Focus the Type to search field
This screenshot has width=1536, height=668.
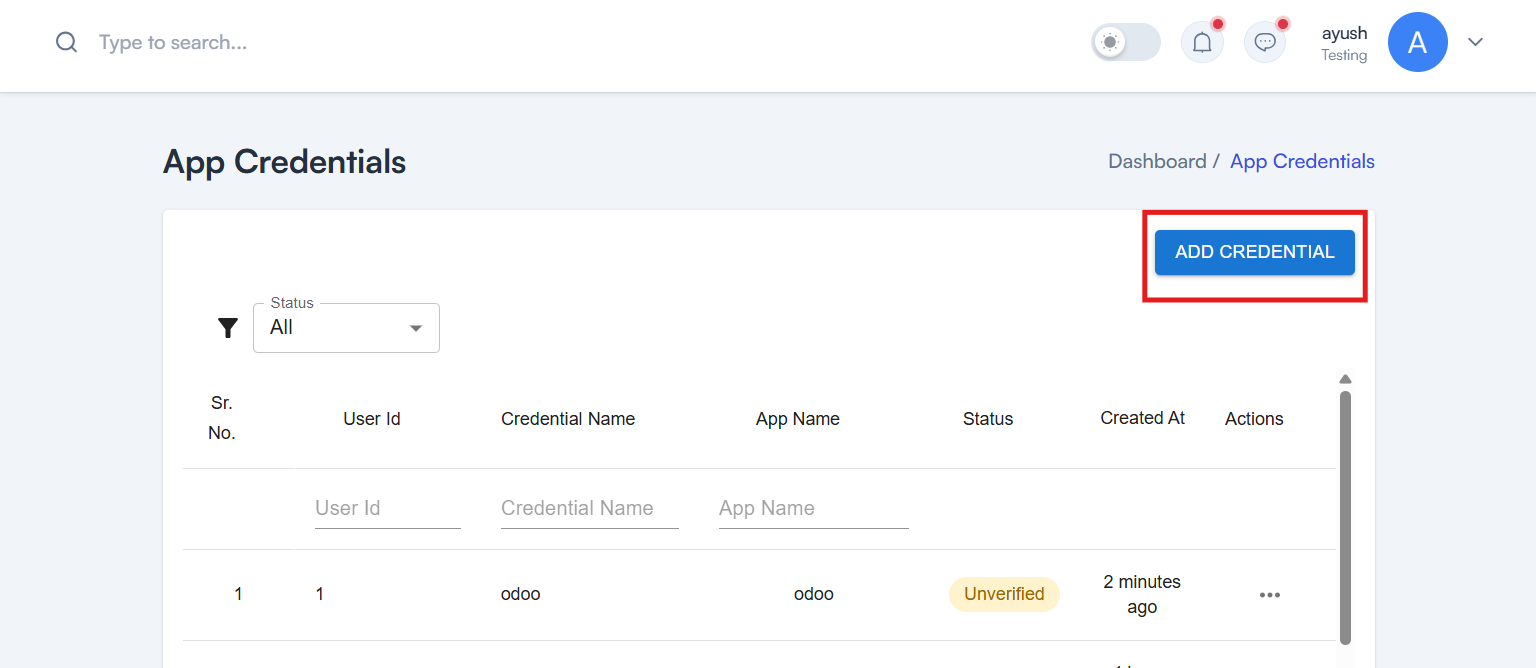pos(300,42)
